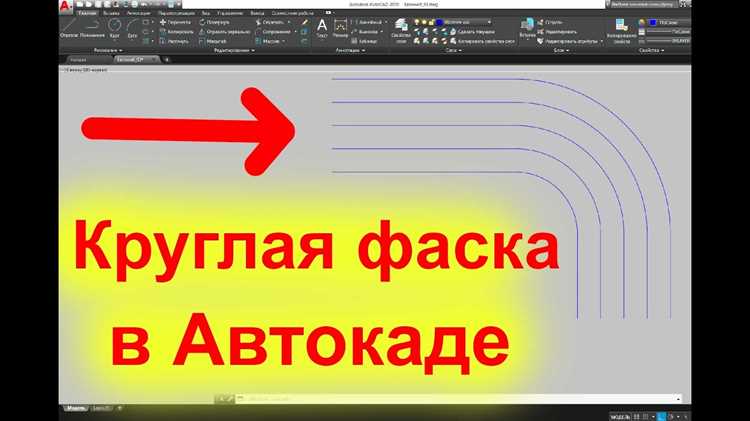The width and height of the screenshot is (750, 421).
Task: Expand the Блок panel
Action: tap(561, 50)
